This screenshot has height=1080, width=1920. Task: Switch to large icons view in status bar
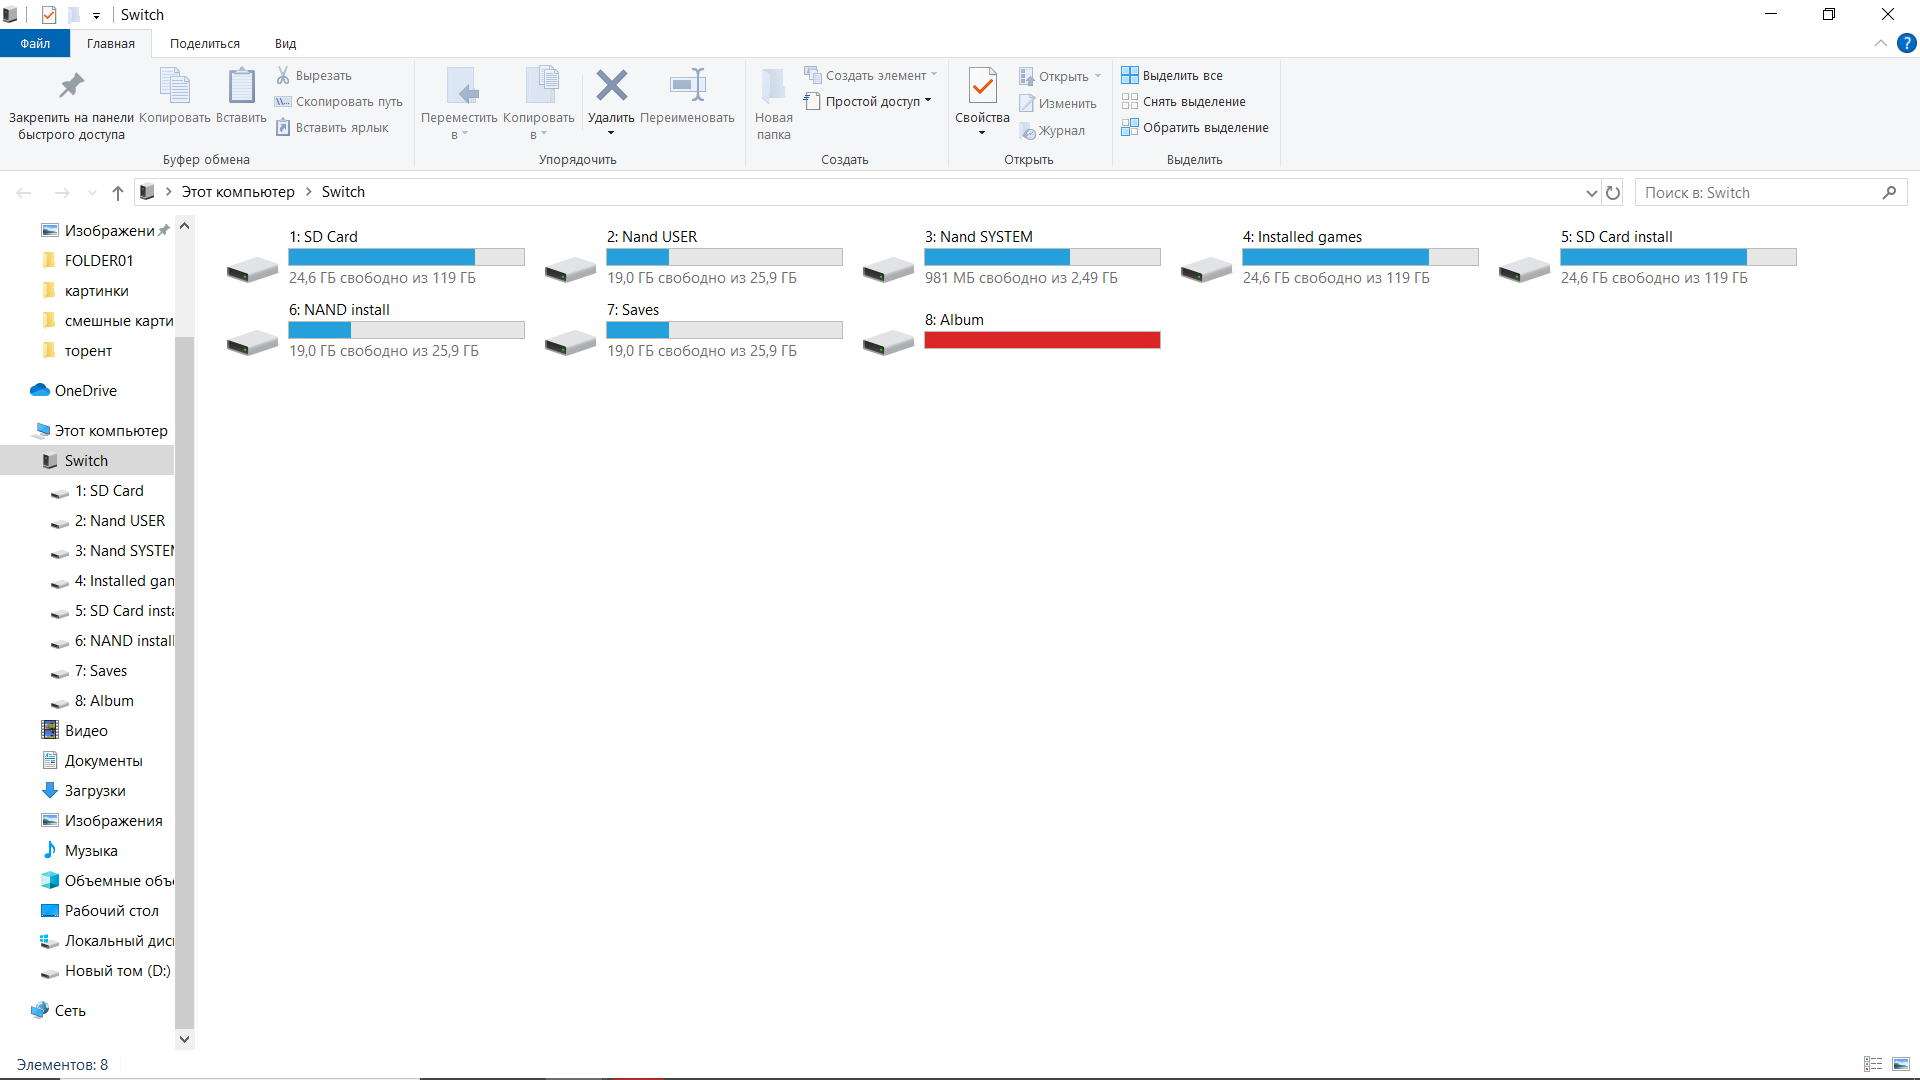1901,1064
